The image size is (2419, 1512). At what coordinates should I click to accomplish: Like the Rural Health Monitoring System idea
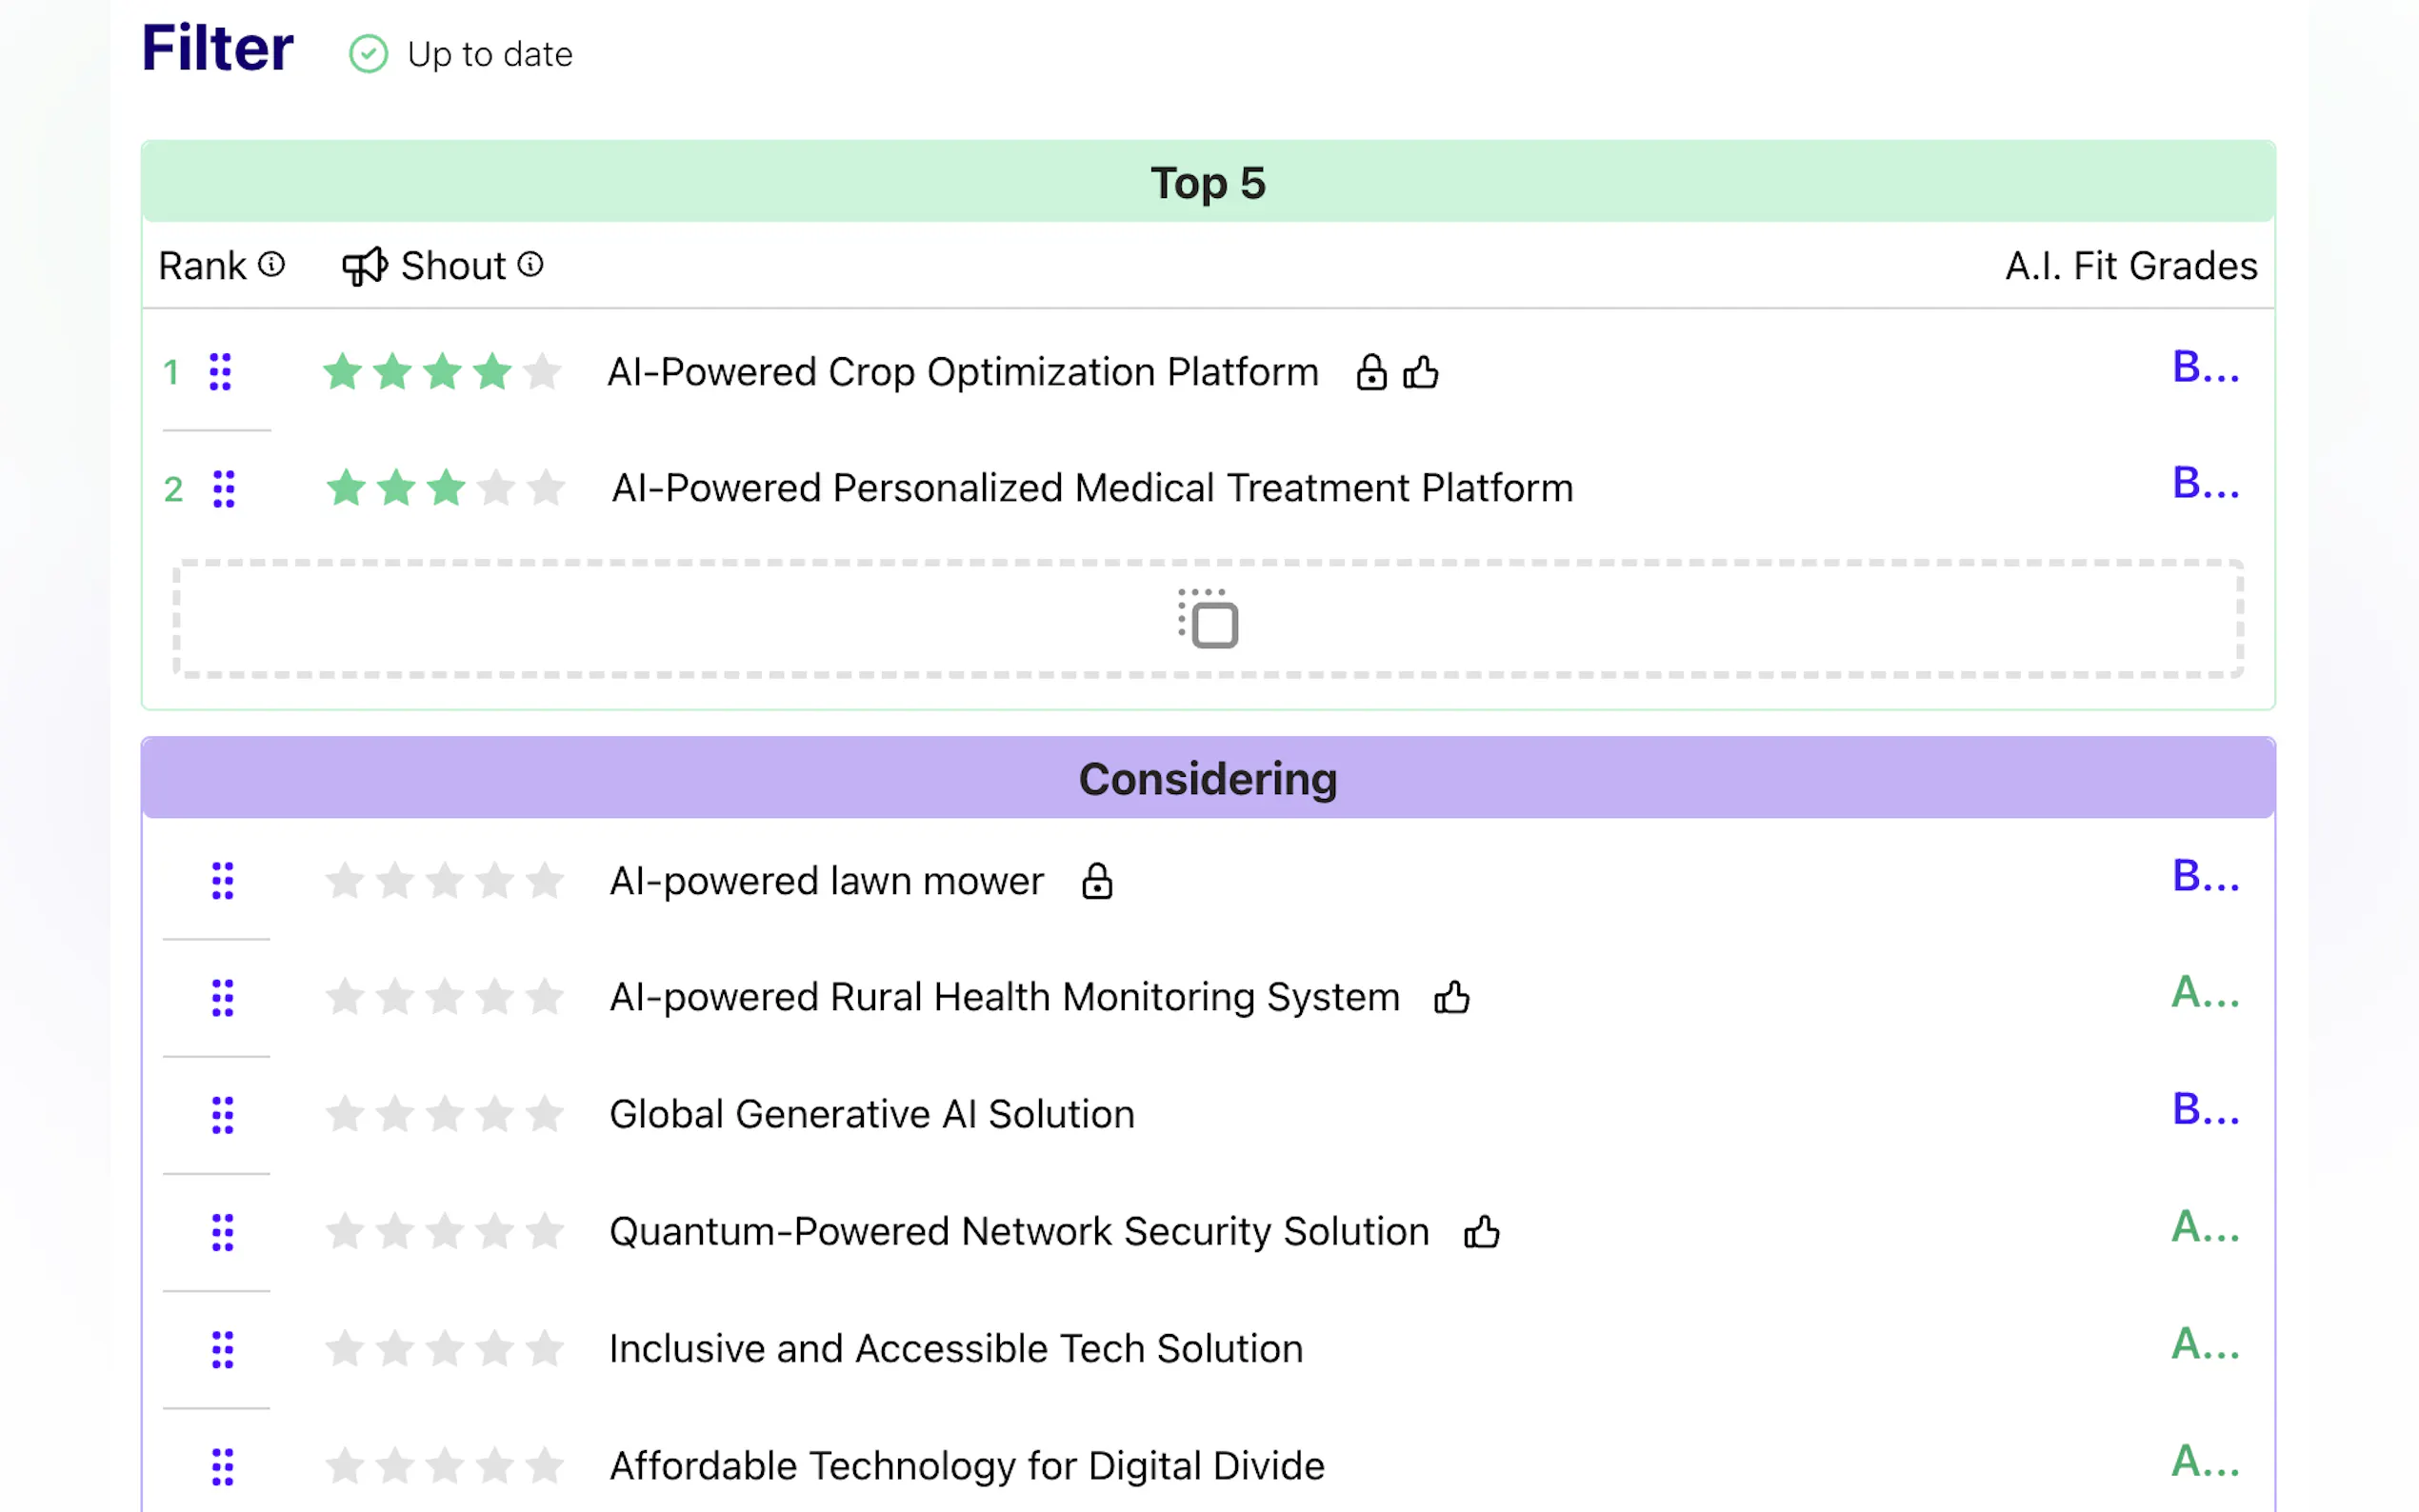click(1451, 997)
